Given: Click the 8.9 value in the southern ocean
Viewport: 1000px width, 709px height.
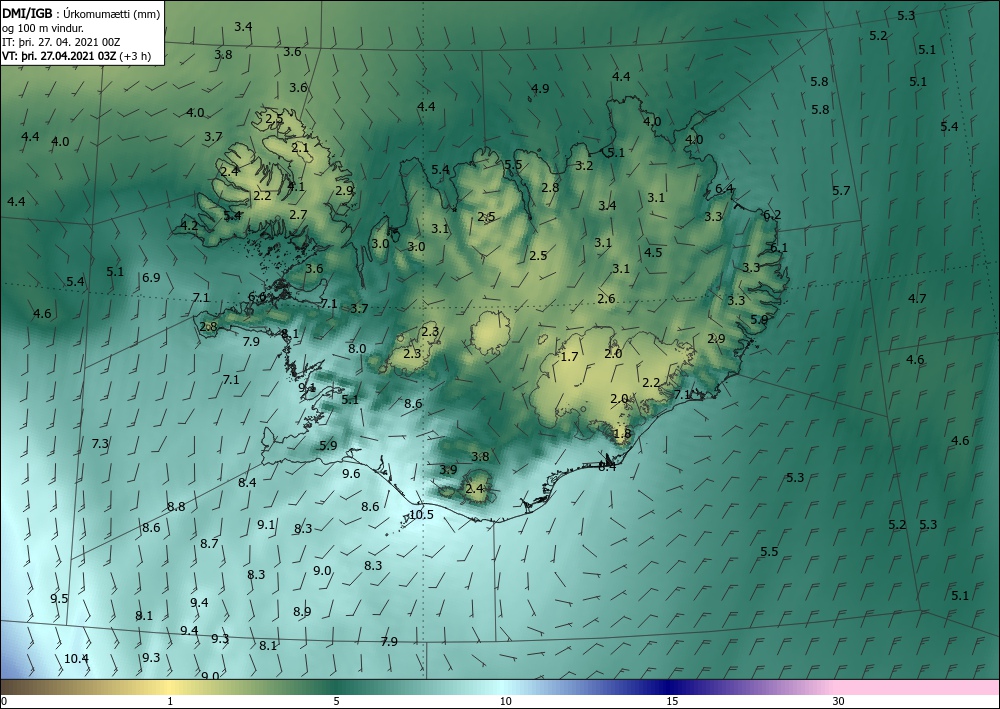Looking at the screenshot, I should pos(302,611).
